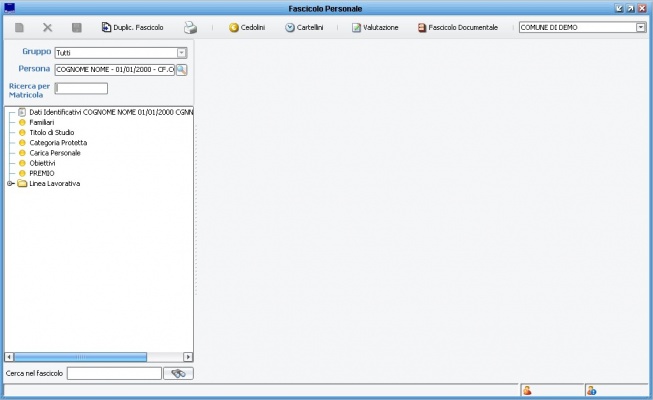Click Duplic. Fascicolo button
Viewport: 653px width, 400px height.
coord(132,28)
